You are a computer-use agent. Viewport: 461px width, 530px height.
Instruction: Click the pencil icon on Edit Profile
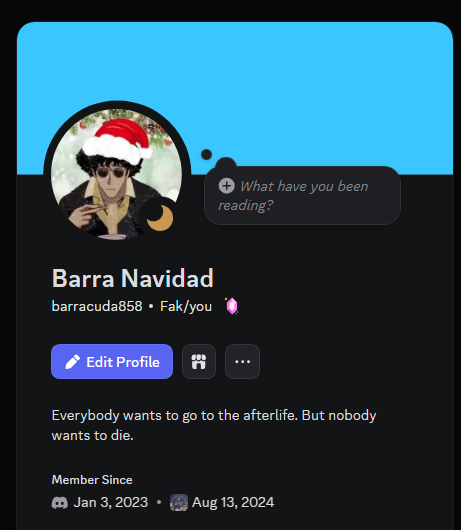point(72,362)
